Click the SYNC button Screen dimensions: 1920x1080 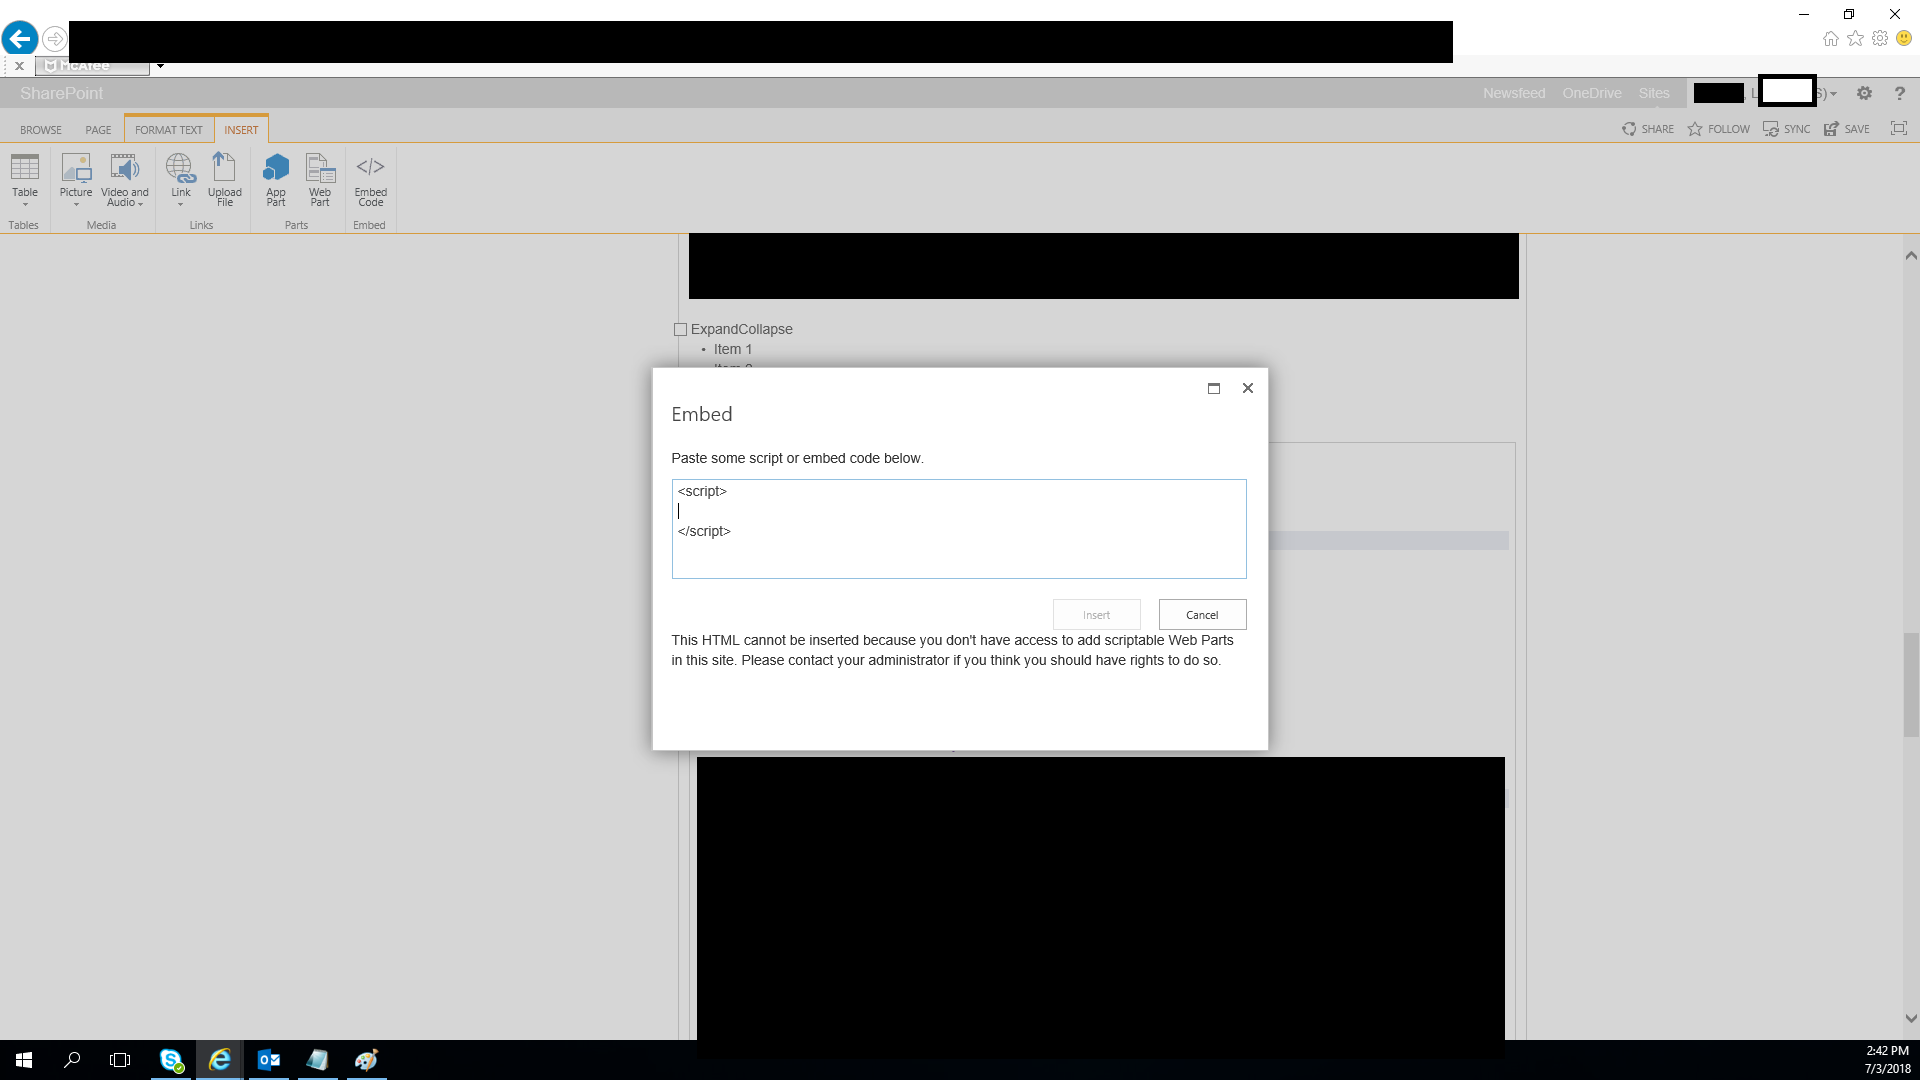[1787, 129]
